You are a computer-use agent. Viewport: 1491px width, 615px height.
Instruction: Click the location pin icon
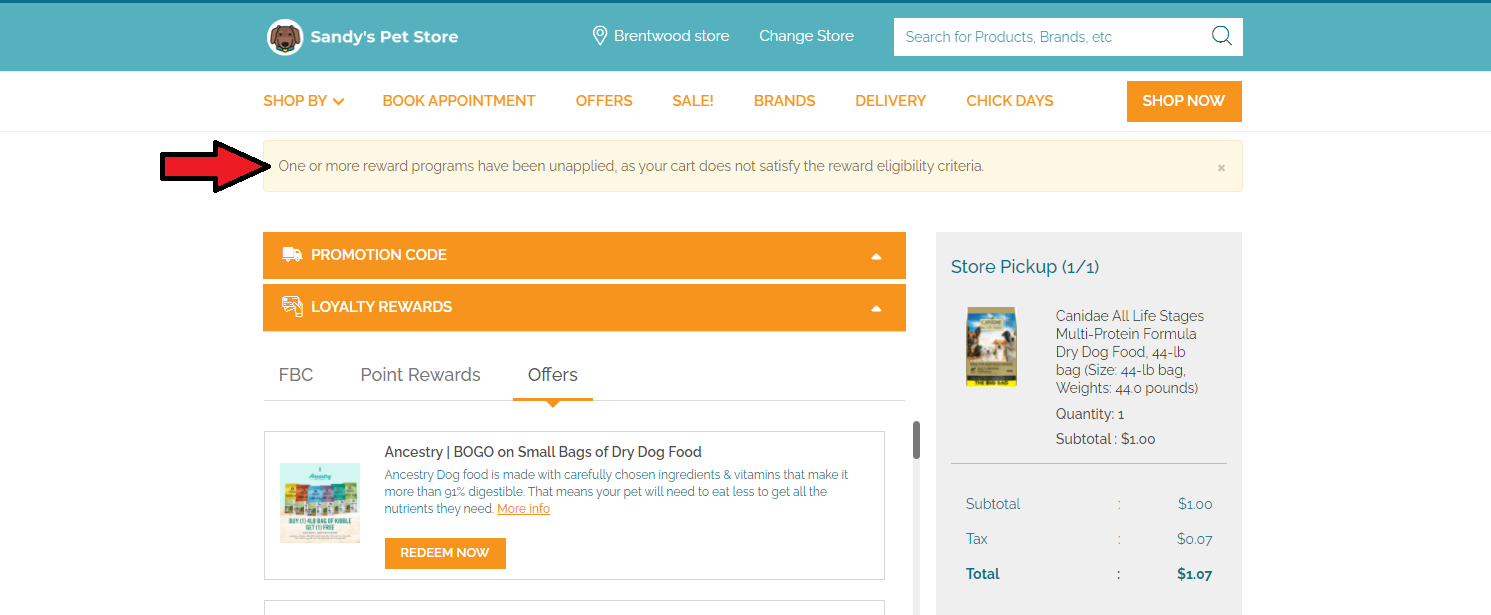(x=600, y=36)
